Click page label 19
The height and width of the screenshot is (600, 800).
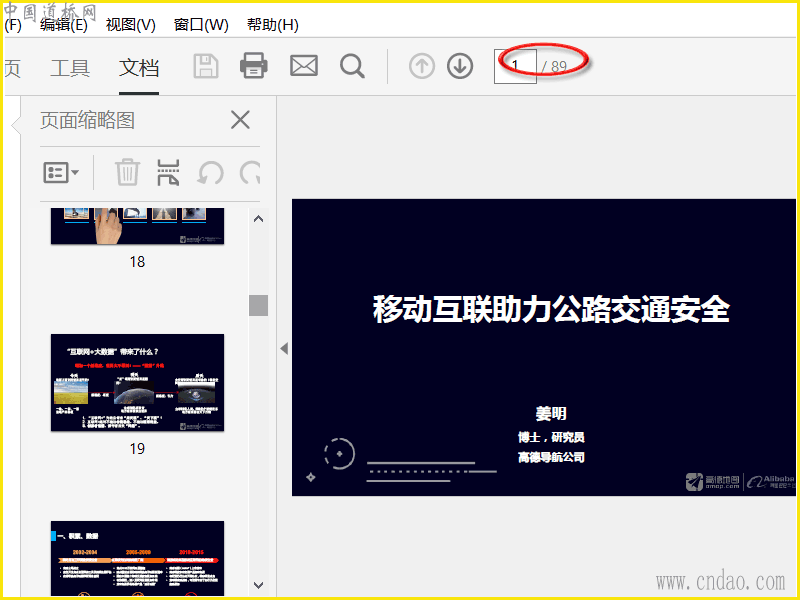click(x=137, y=449)
